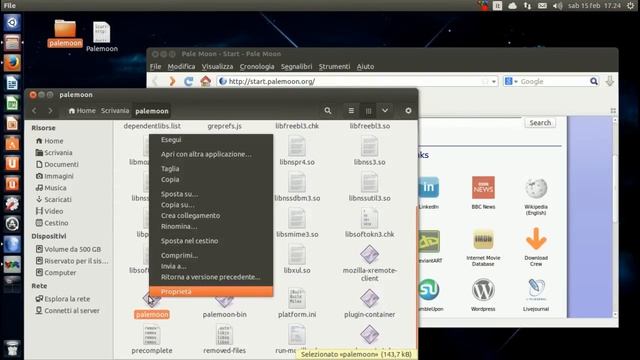Go forward in file manager navigation

coord(50,111)
